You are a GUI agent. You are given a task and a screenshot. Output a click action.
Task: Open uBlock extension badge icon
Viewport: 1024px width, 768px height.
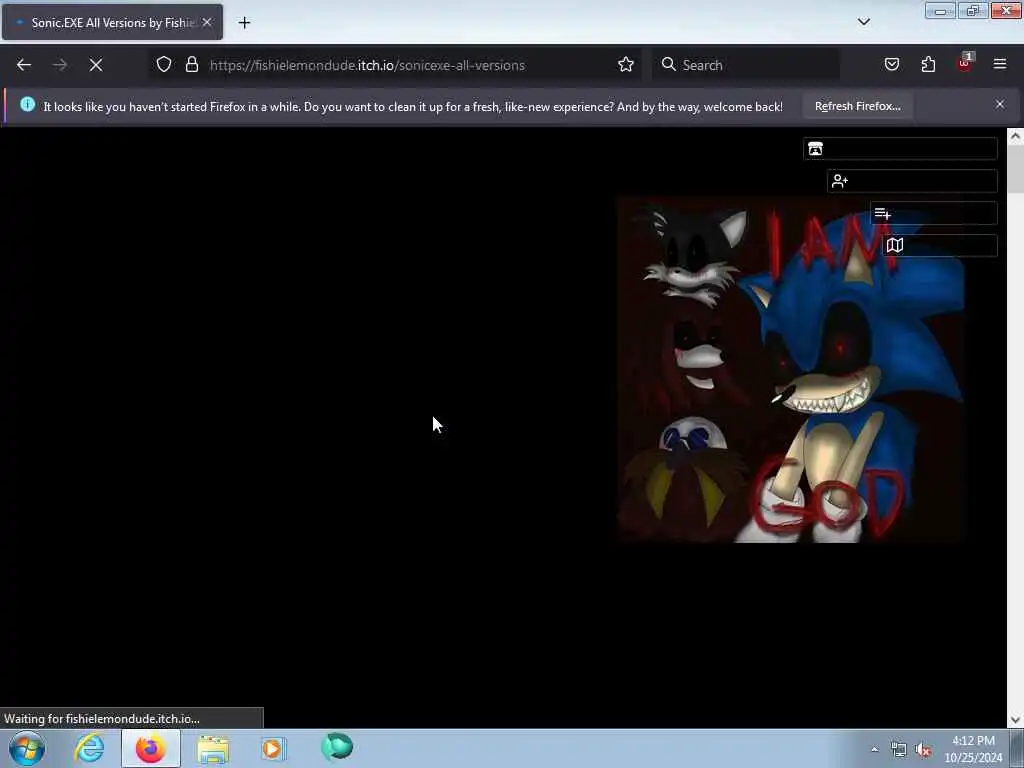tap(965, 63)
